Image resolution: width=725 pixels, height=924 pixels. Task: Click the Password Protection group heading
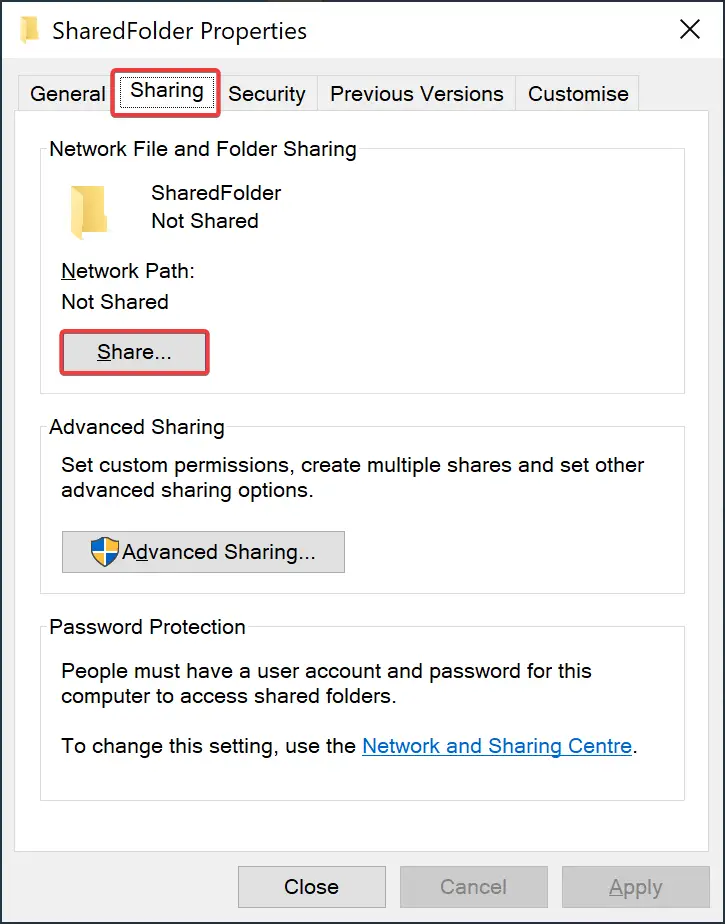click(x=147, y=627)
